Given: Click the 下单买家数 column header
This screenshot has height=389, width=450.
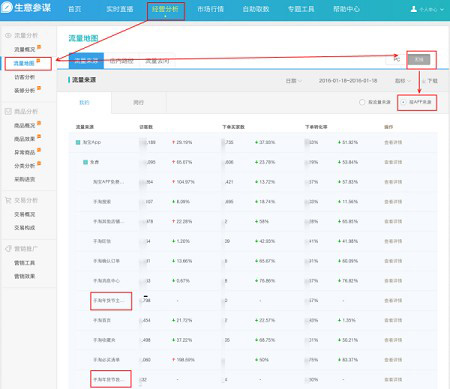Looking at the screenshot, I should tap(234, 127).
